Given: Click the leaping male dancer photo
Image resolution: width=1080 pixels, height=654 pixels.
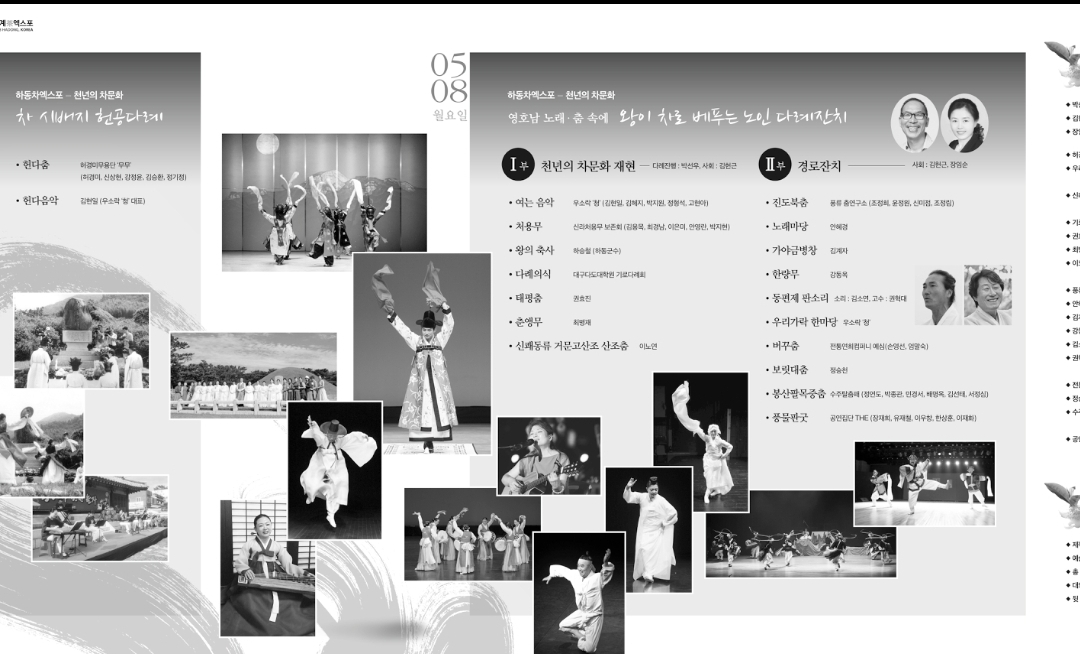Looking at the screenshot, I should coord(579,592).
